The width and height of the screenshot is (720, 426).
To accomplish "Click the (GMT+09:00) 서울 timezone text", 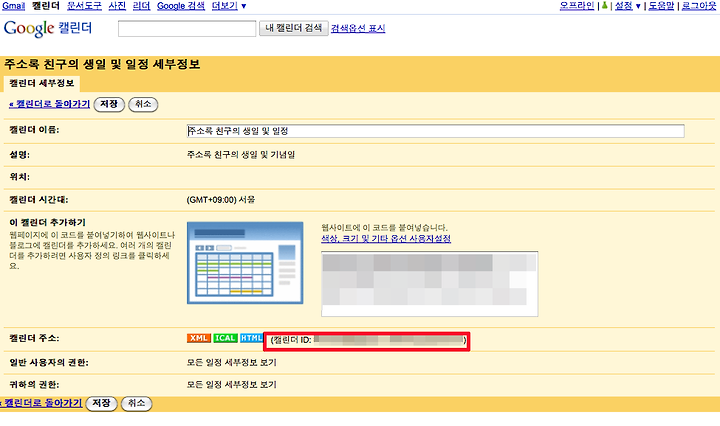I will 221,200.
